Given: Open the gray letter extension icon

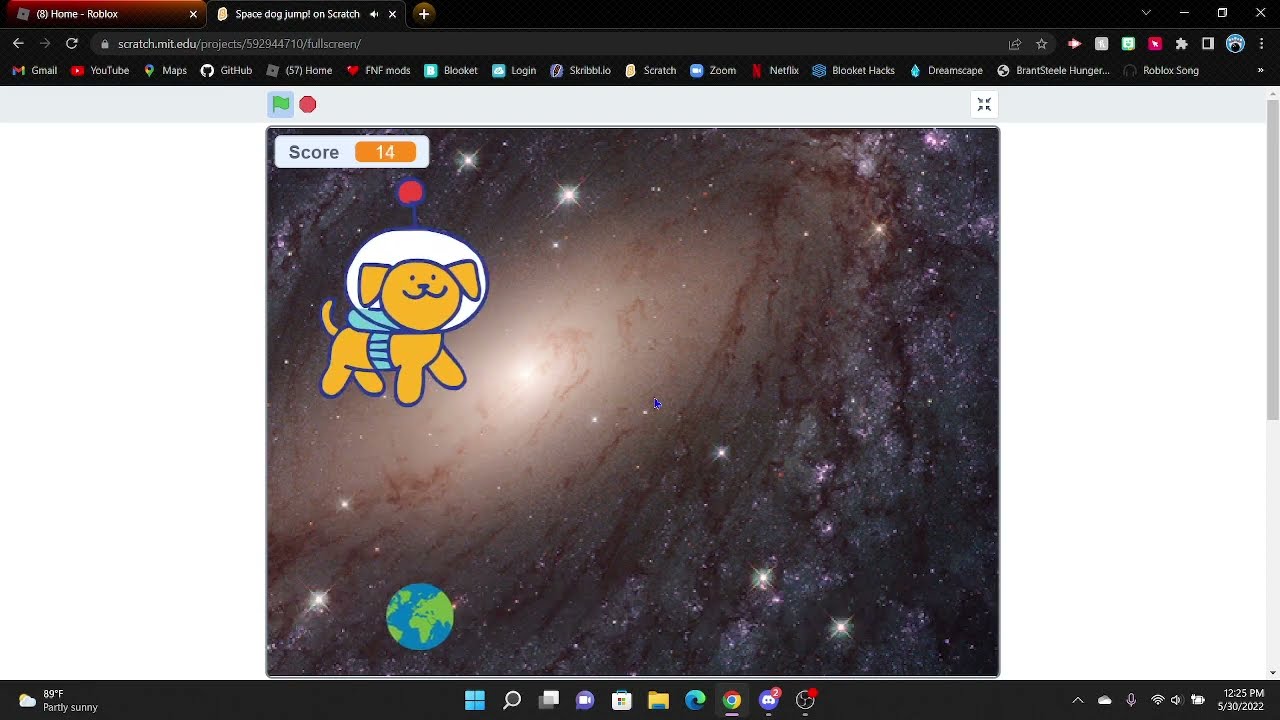Looking at the screenshot, I should [x=1102, y=44].
